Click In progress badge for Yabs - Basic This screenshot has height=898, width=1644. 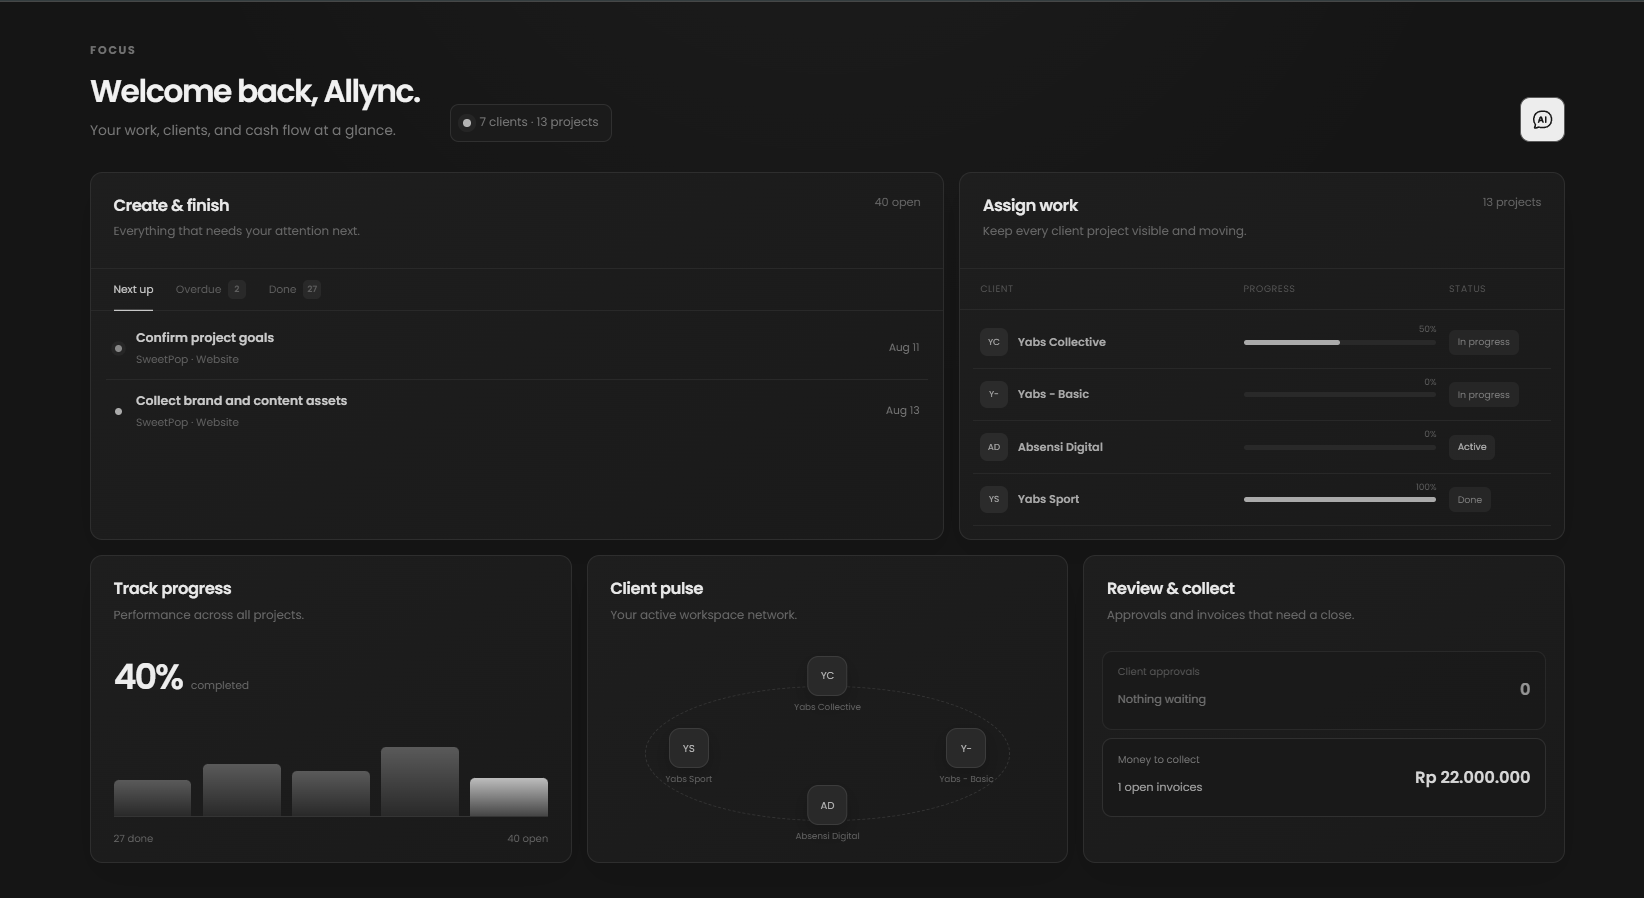point(1483,395)
